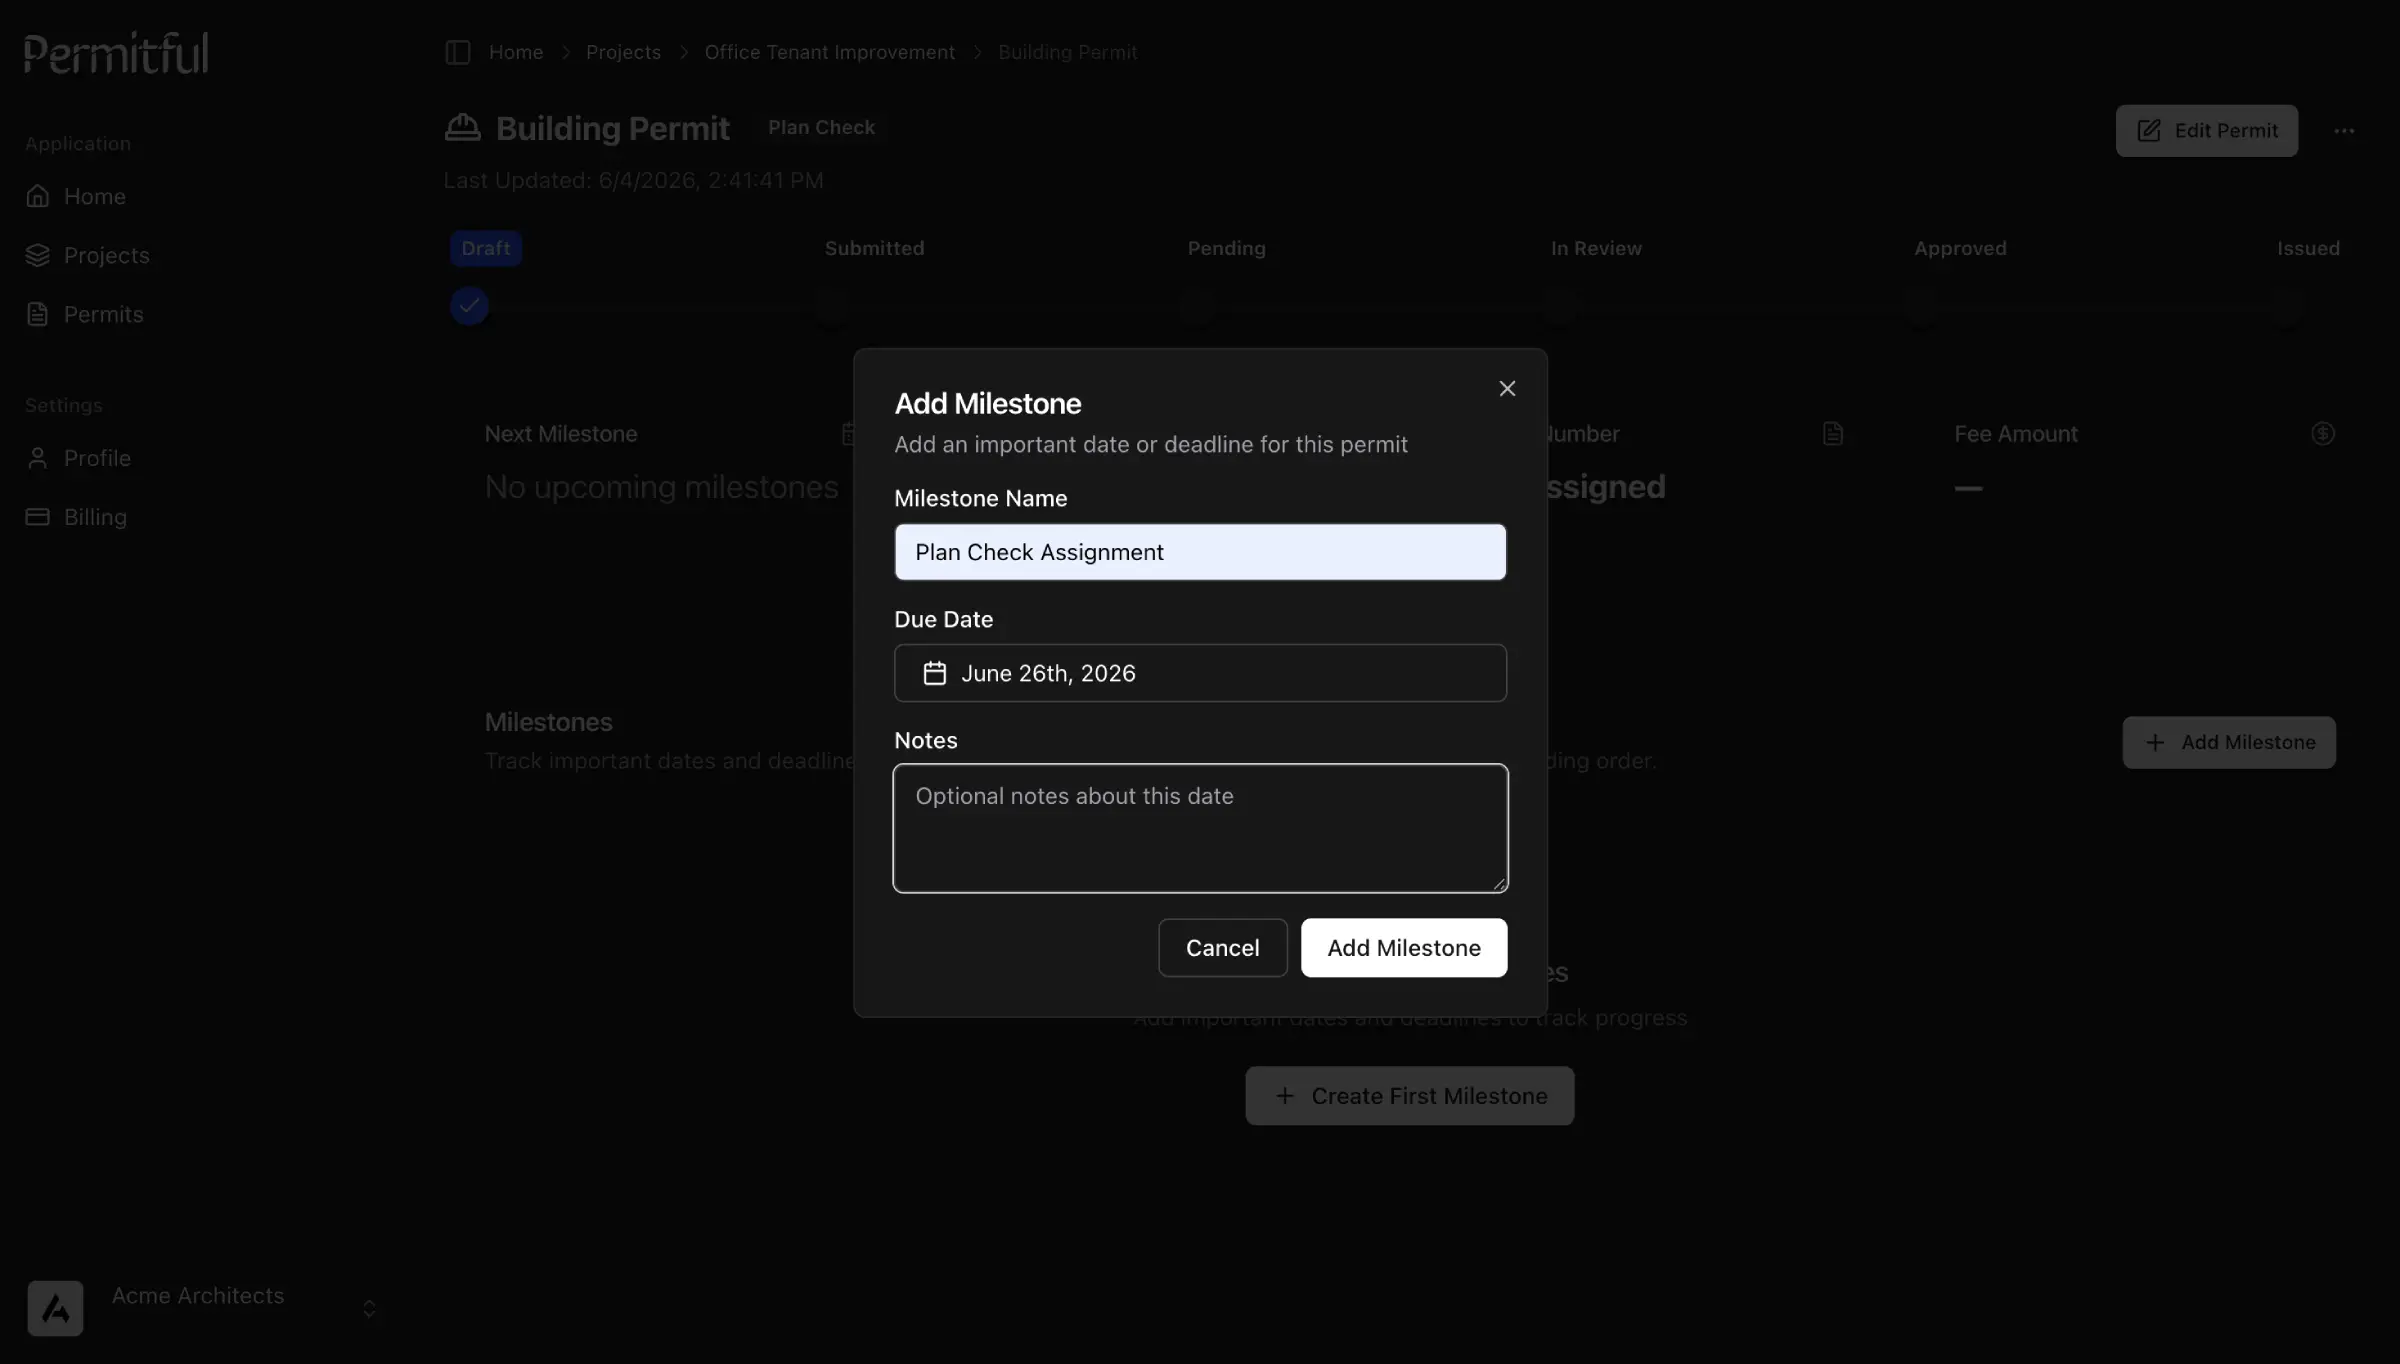The height and width of the screenshot is (1364, 2400).
Task: Click the Draft completed checkmark circle
Action: (469, 305)
